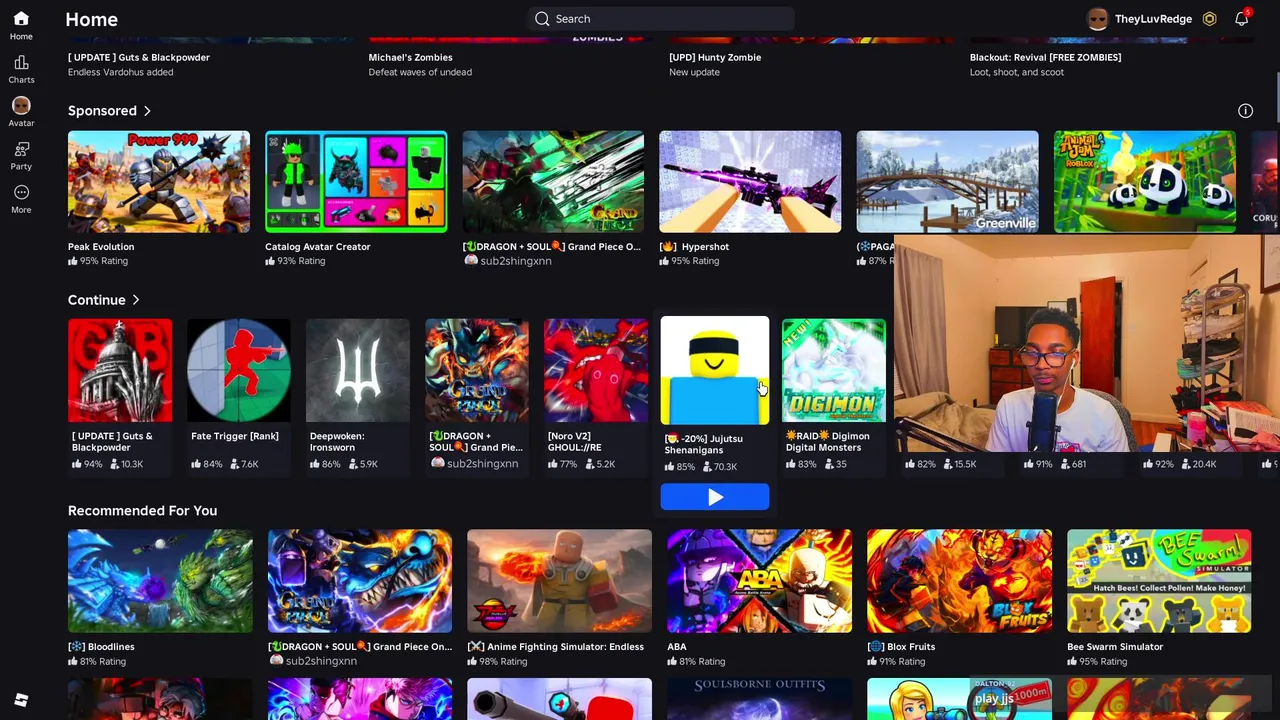Image resolution: width=1280 pixels, height=720 pixels.
Task: Open the Digimon Digital Monsters thumbnail
Action: (x=834, y=371)
